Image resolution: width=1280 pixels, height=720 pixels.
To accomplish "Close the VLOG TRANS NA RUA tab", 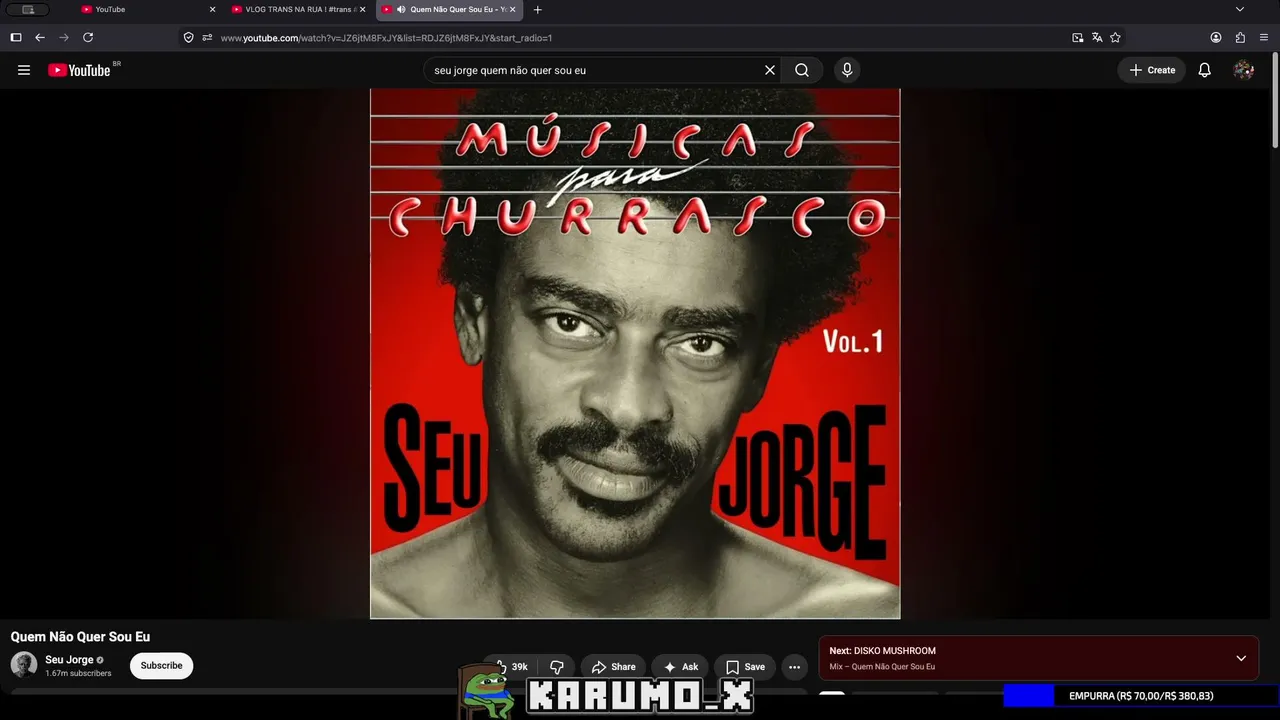I will [362, 10].
